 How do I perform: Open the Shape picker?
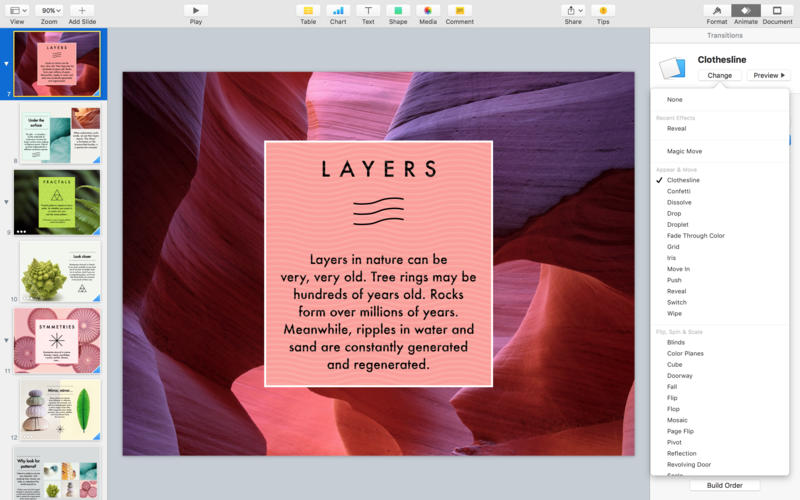pyautogui.click(x=398, y=10)
